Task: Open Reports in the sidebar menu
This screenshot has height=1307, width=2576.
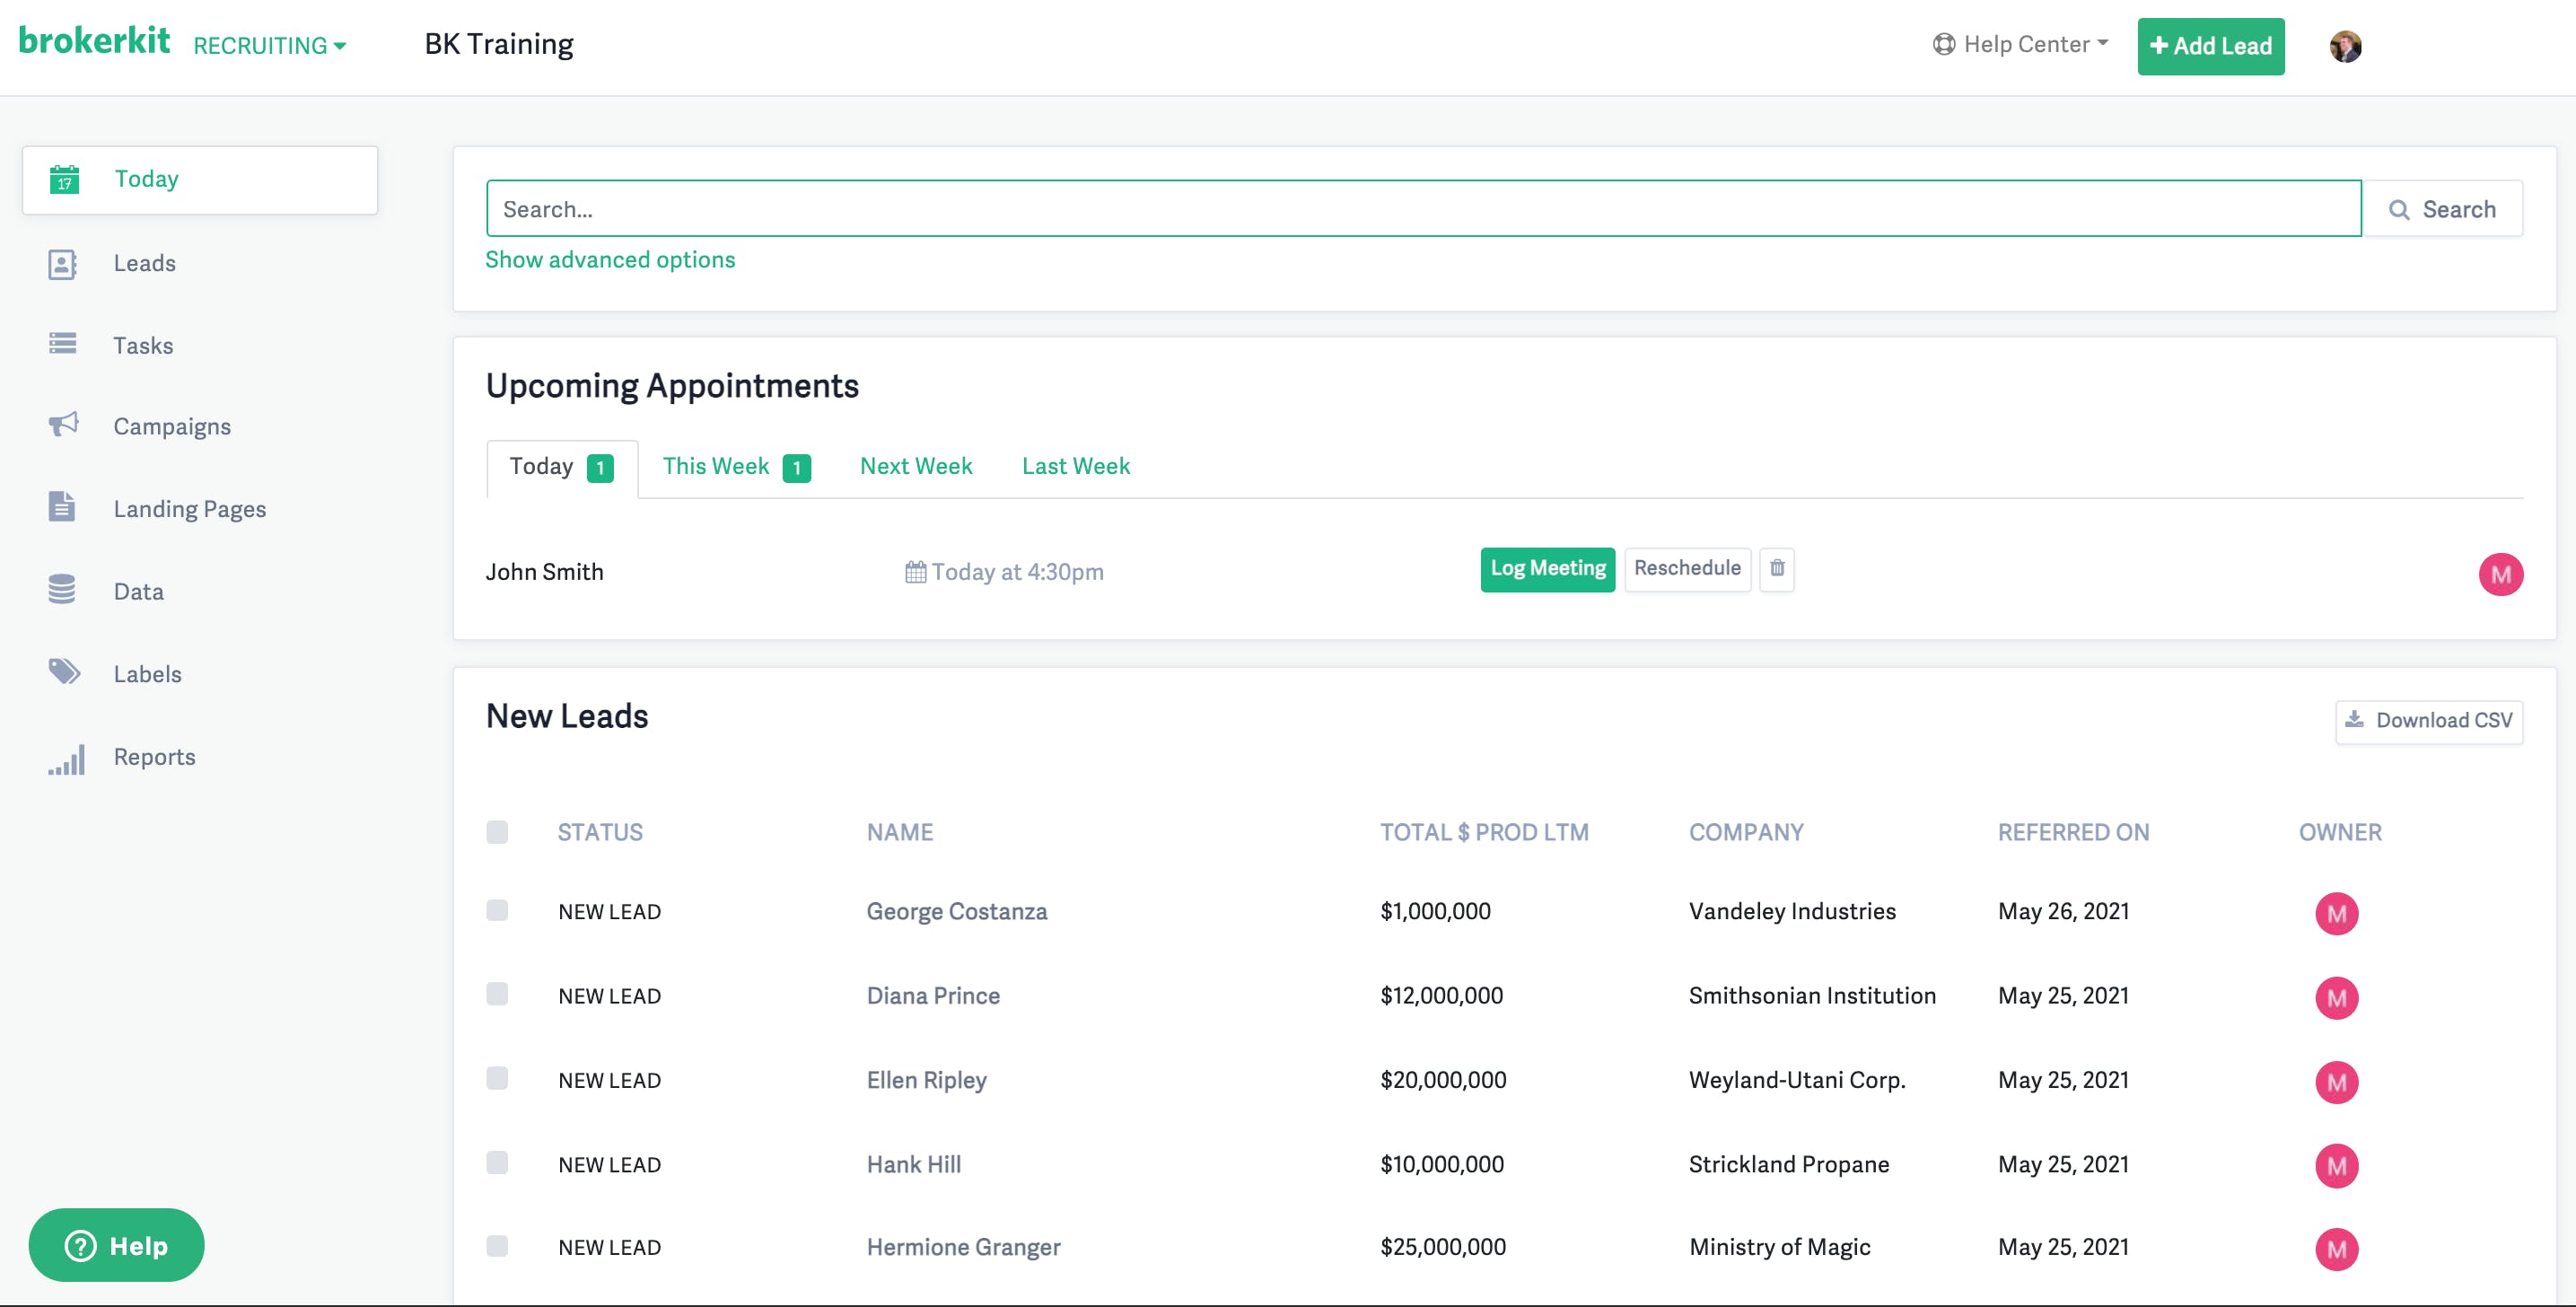Action: click(155, 757)
